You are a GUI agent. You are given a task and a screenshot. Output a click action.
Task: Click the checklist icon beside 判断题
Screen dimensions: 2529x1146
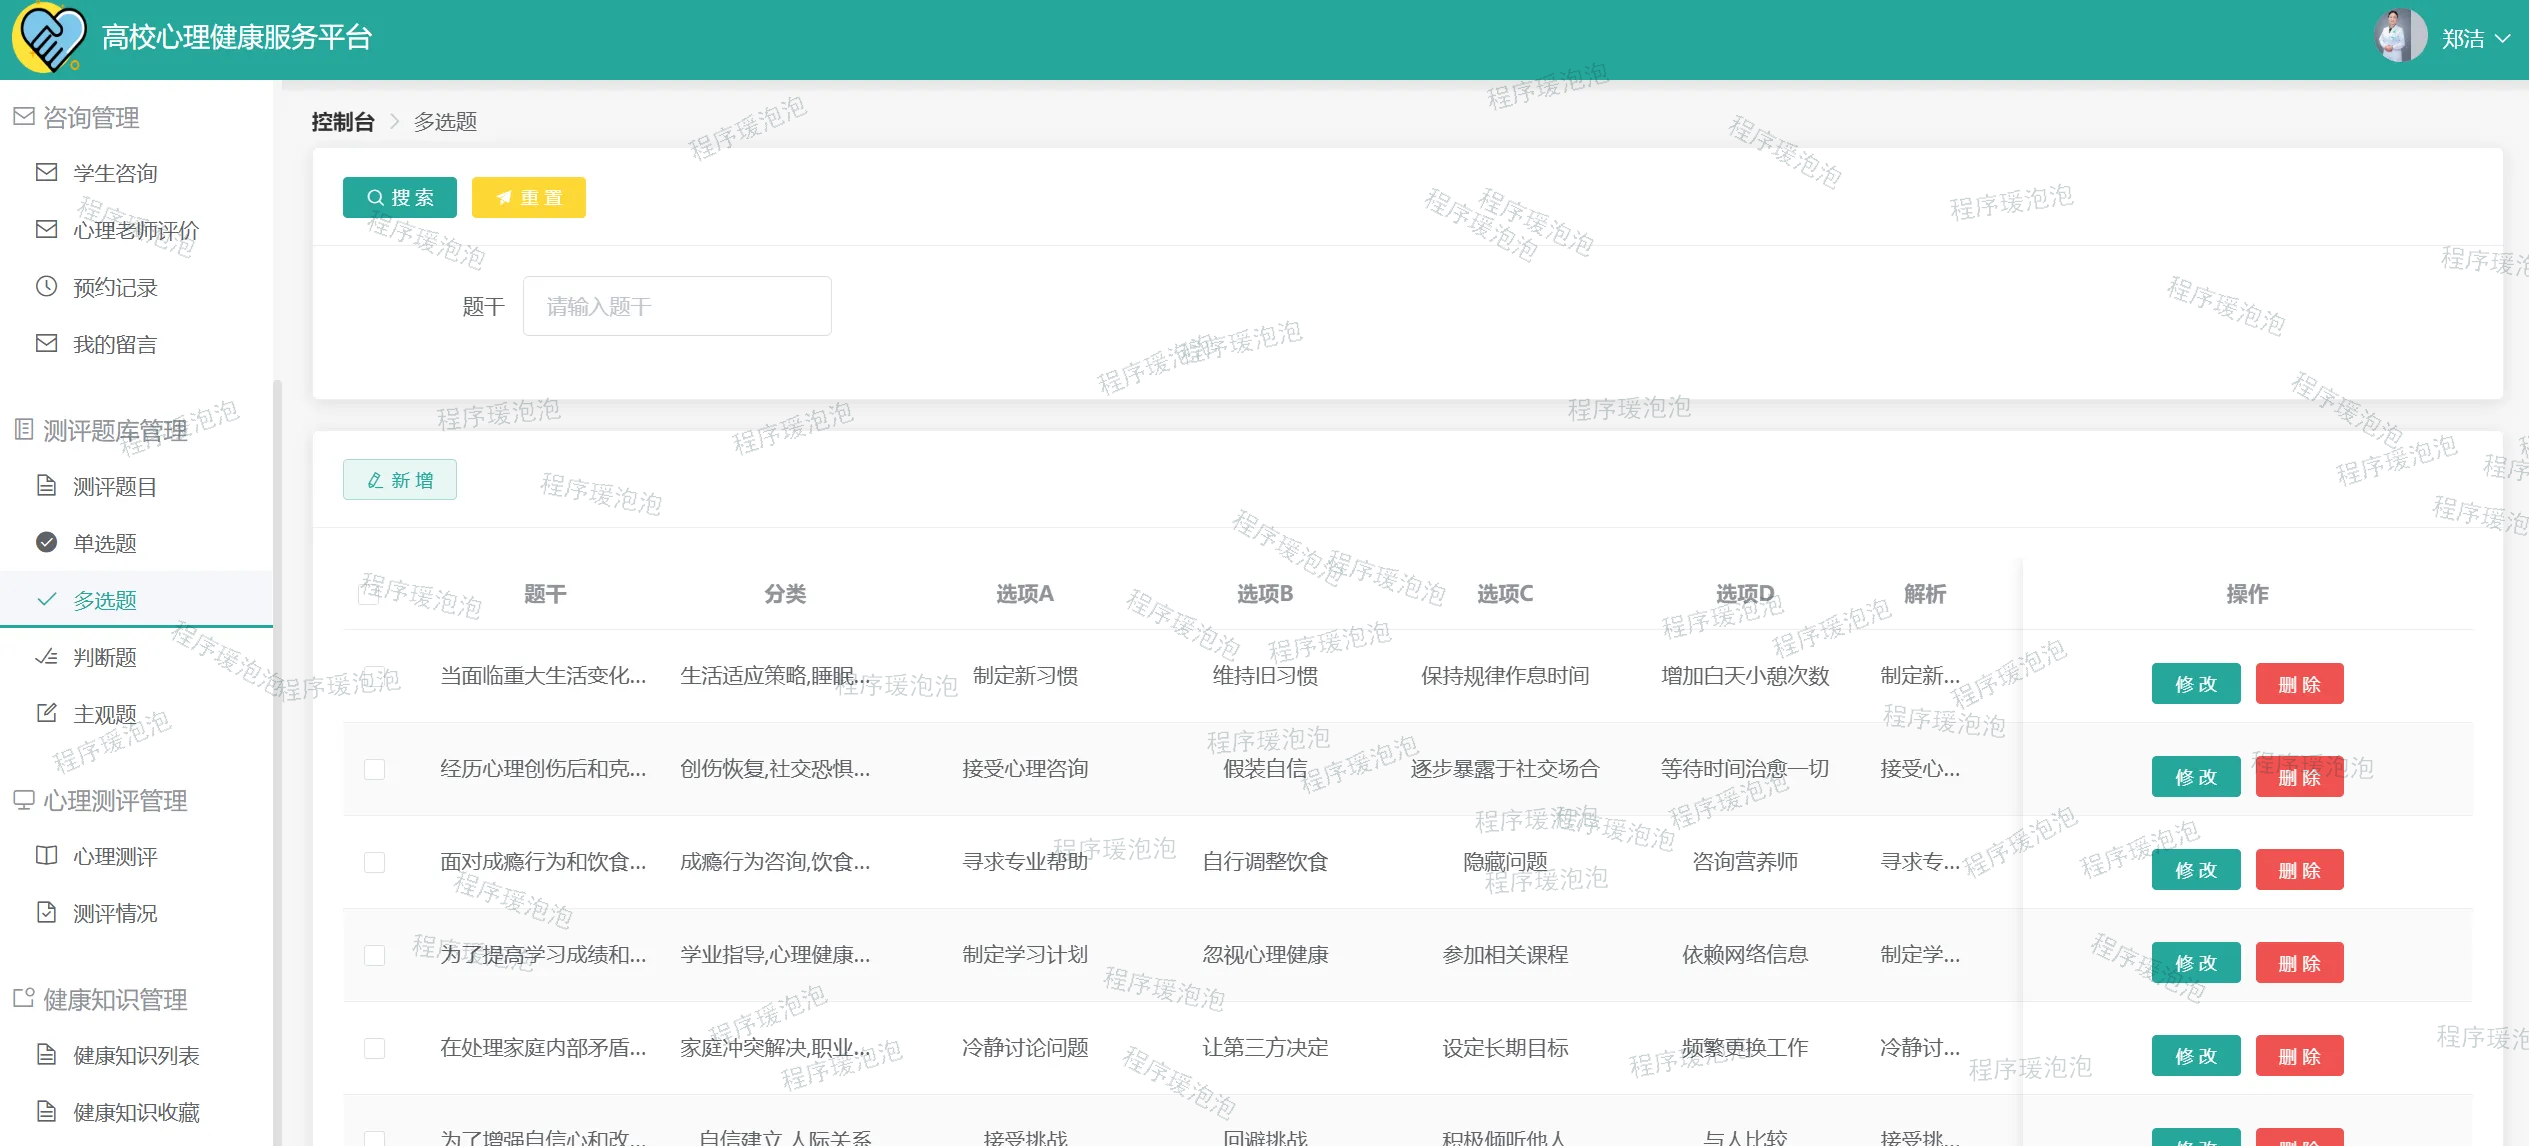46,657
